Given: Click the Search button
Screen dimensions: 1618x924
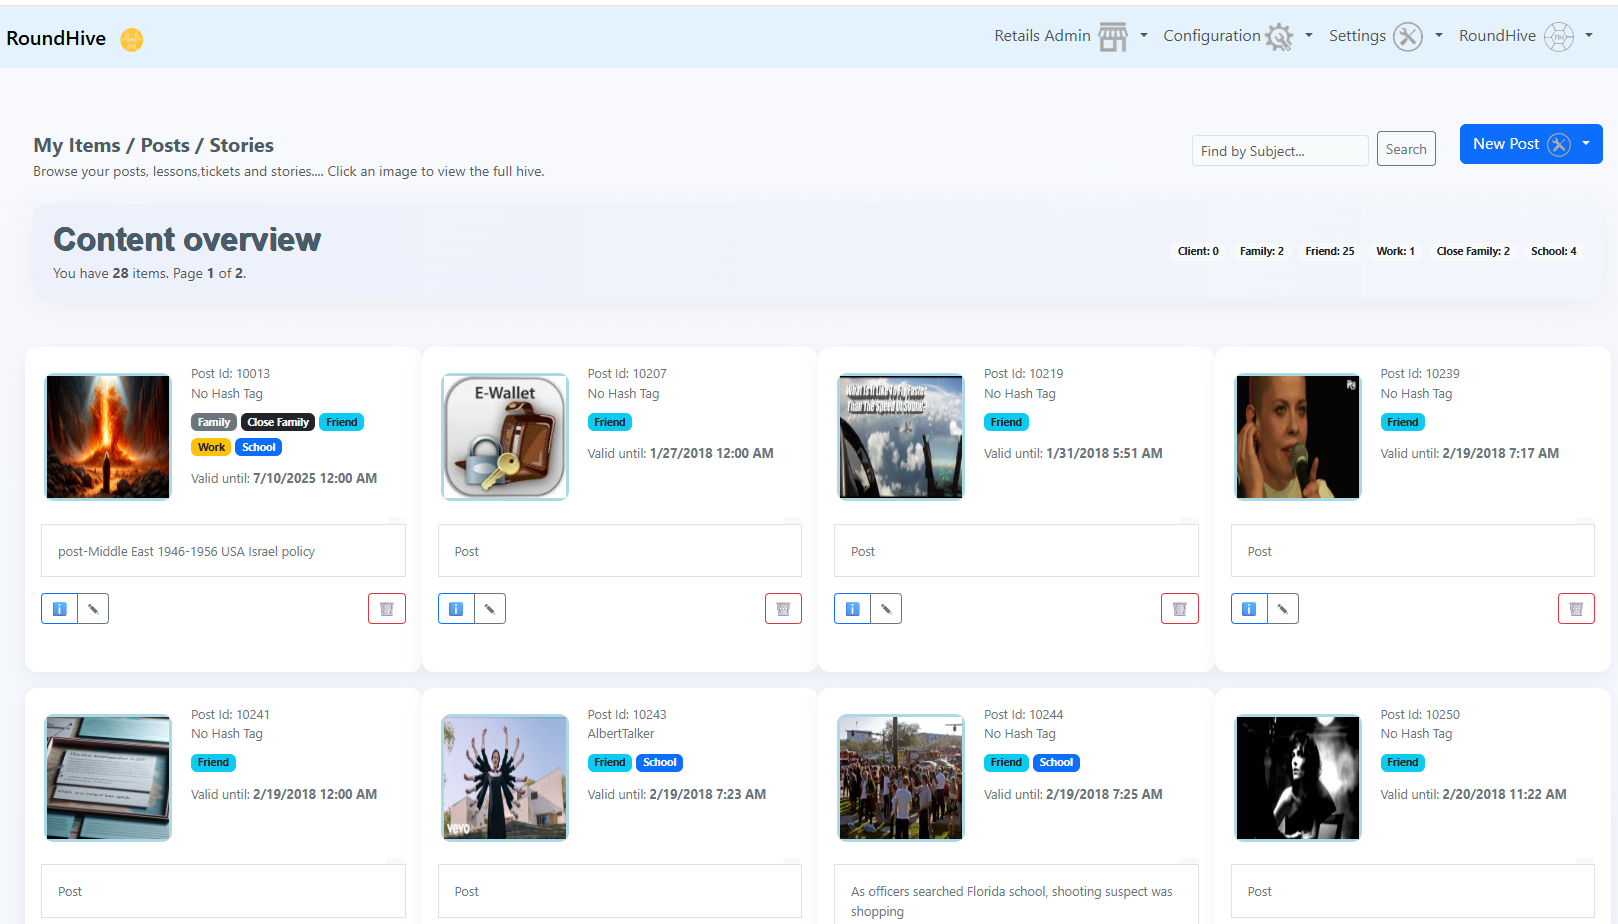Looking at the screenshot, I should [x=1406, y=149].
